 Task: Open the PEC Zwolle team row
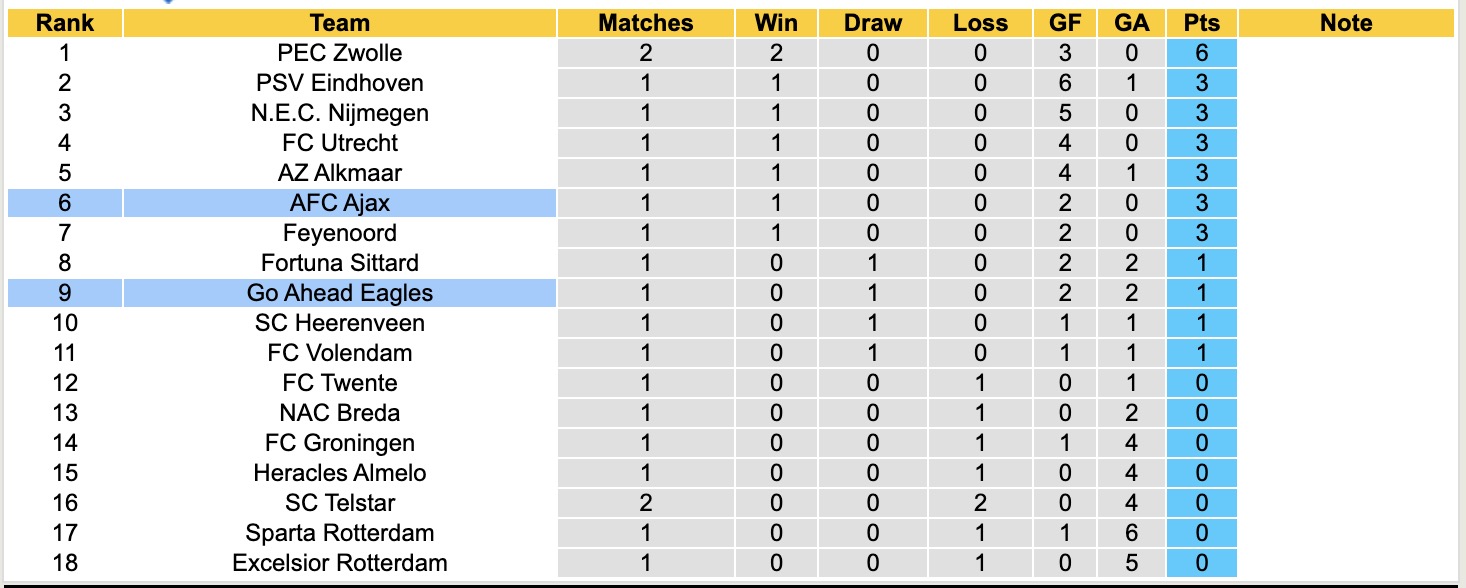339,53
